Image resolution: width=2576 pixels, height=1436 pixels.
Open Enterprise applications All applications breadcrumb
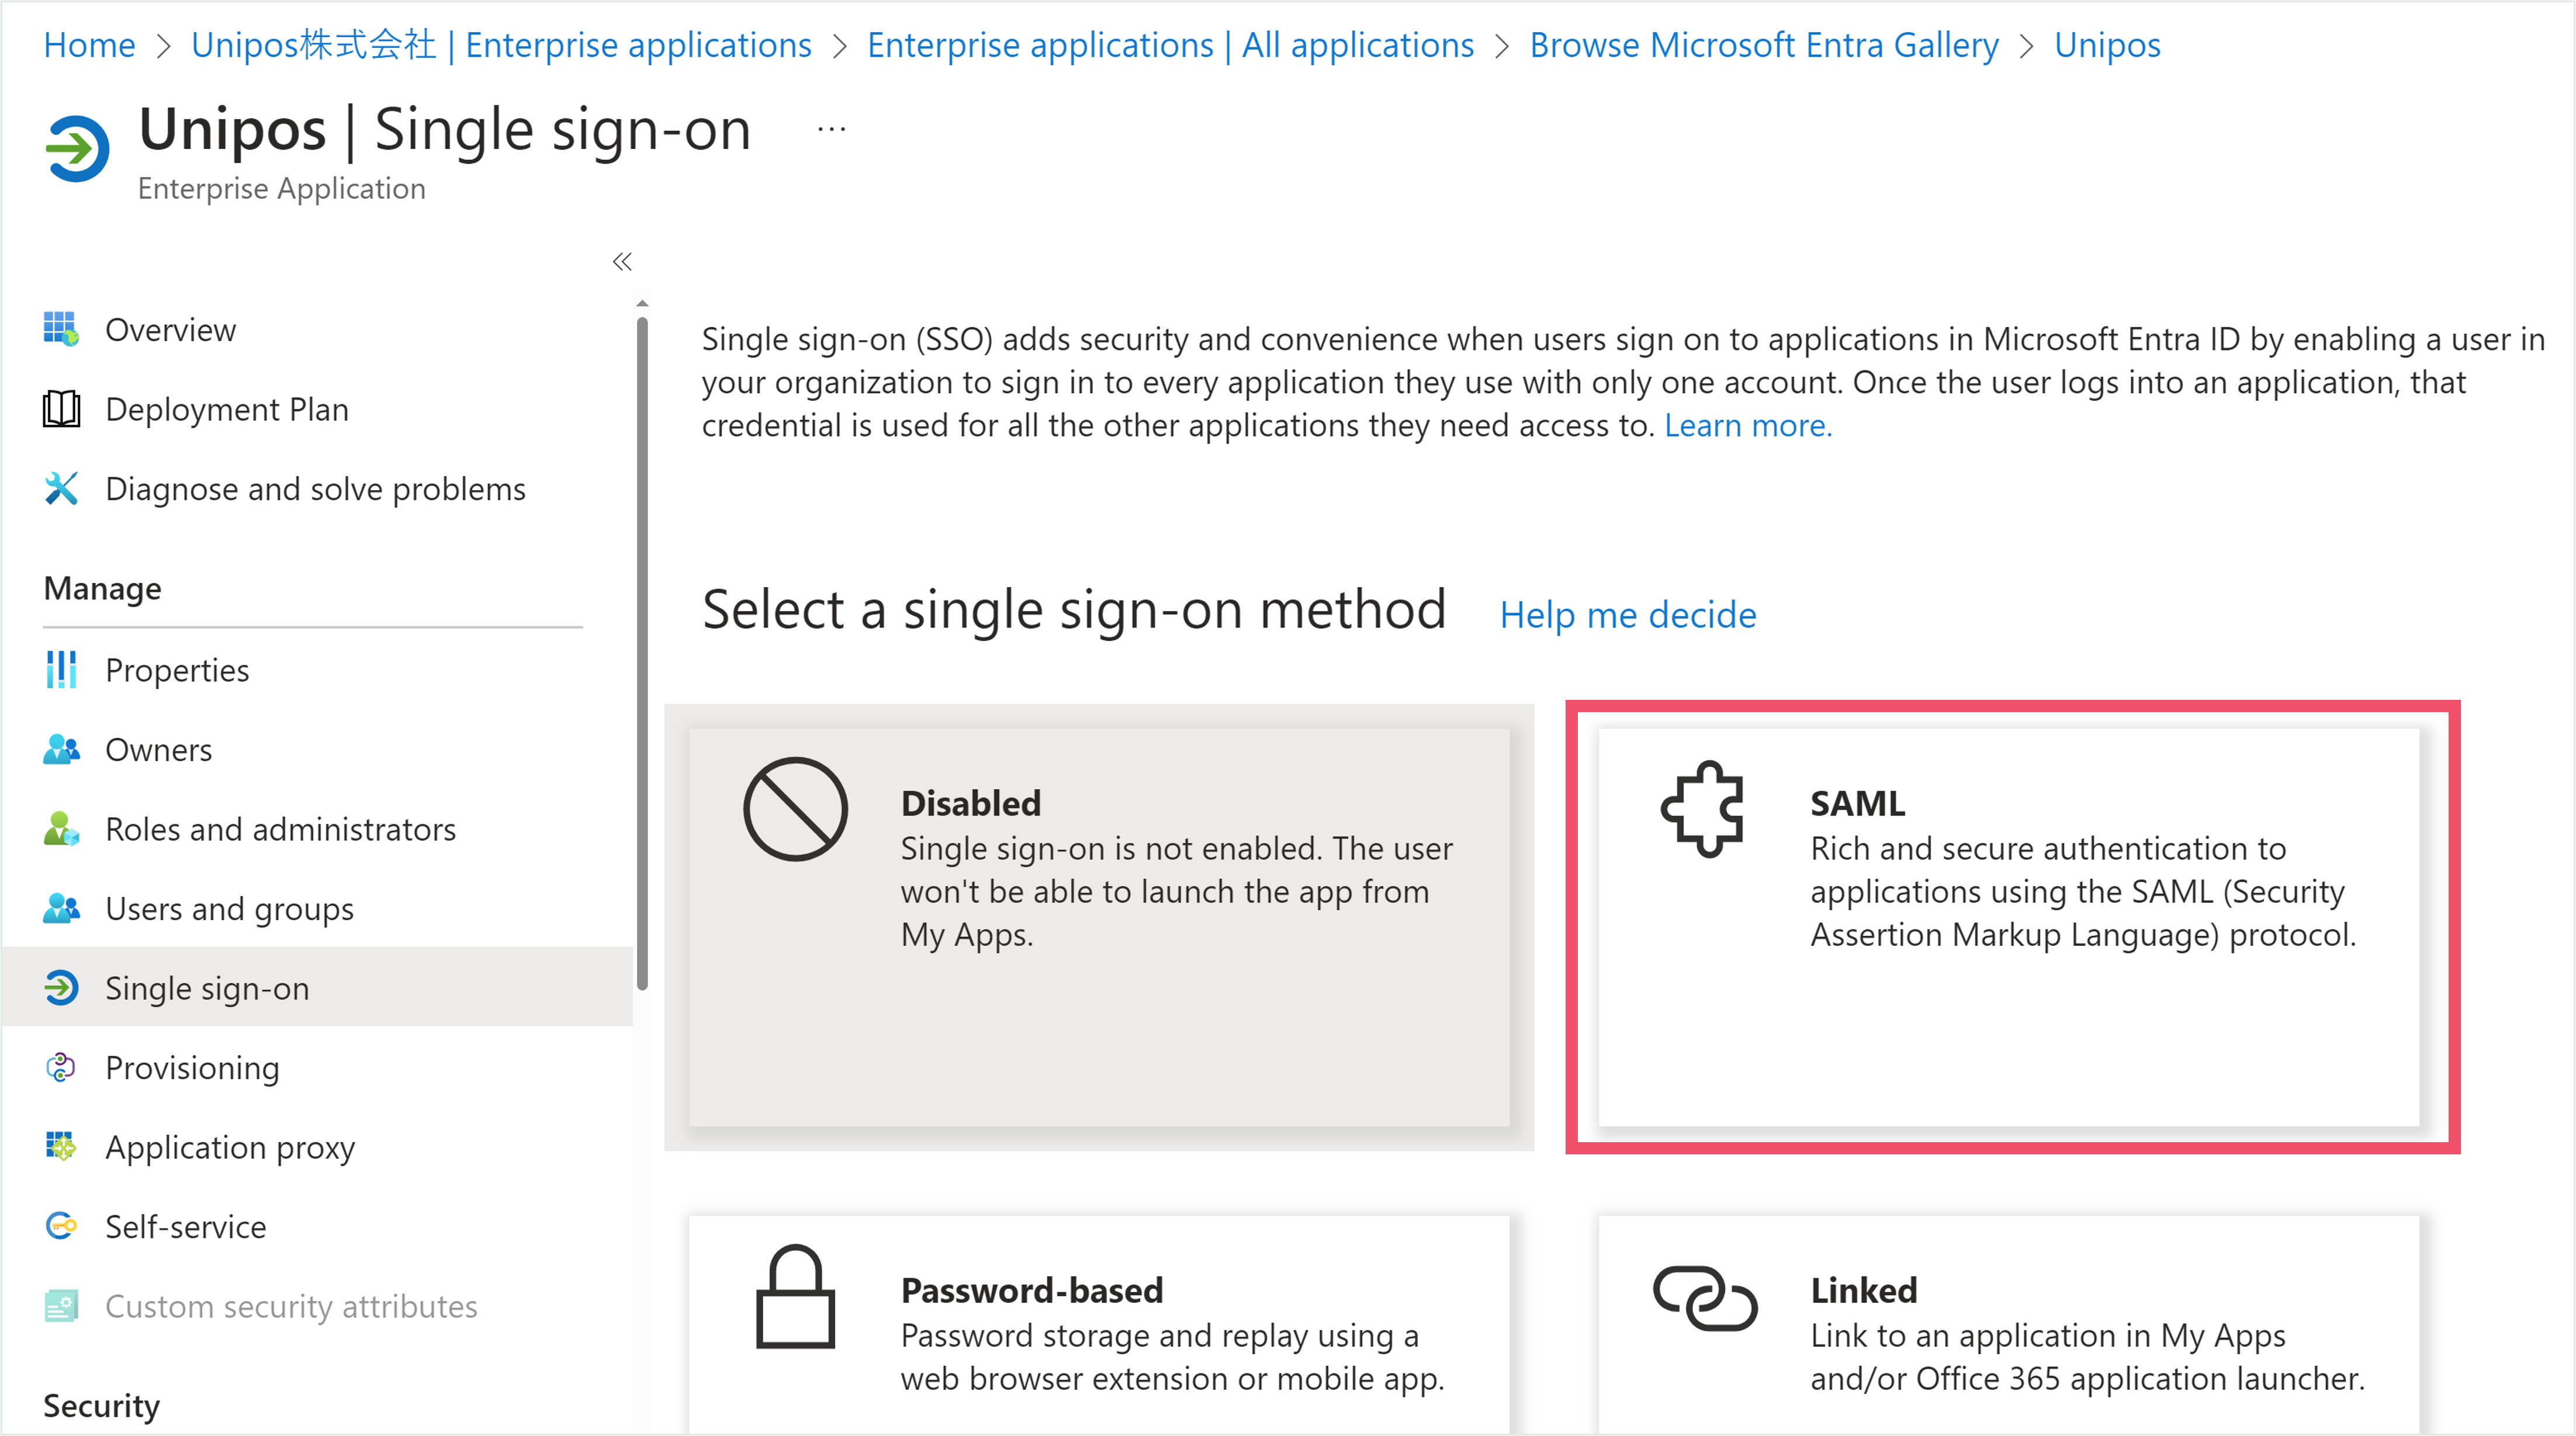click(1170, 45)
